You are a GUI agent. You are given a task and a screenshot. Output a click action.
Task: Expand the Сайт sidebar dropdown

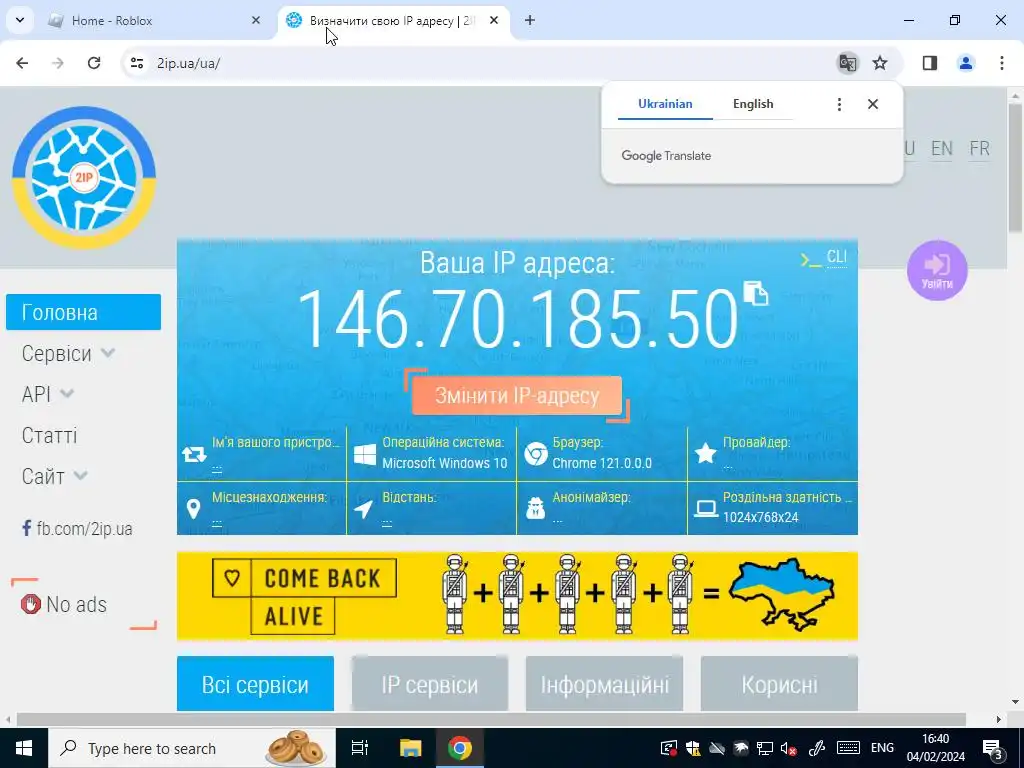coord(54,477)
